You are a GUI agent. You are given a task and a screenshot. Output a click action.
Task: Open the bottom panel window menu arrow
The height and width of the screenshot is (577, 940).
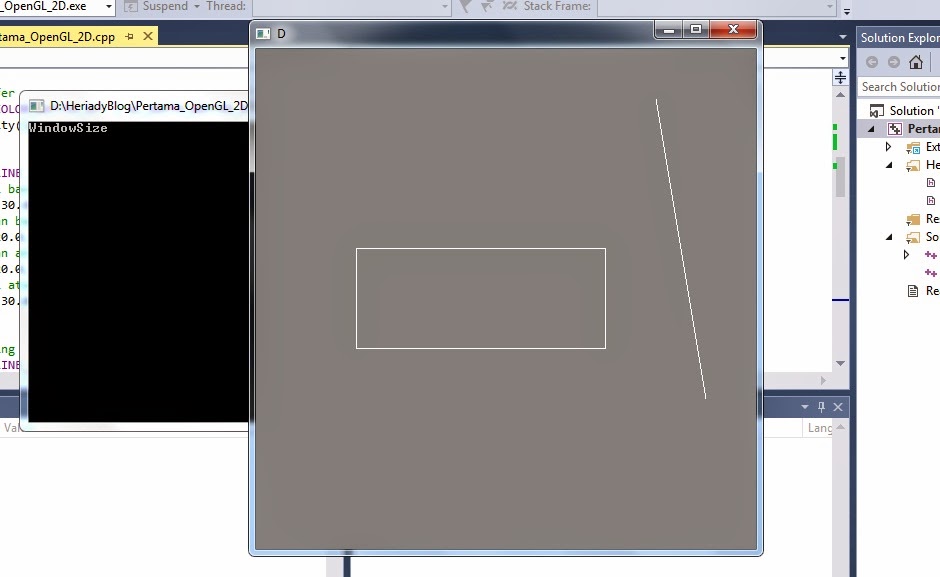point(805,406)
